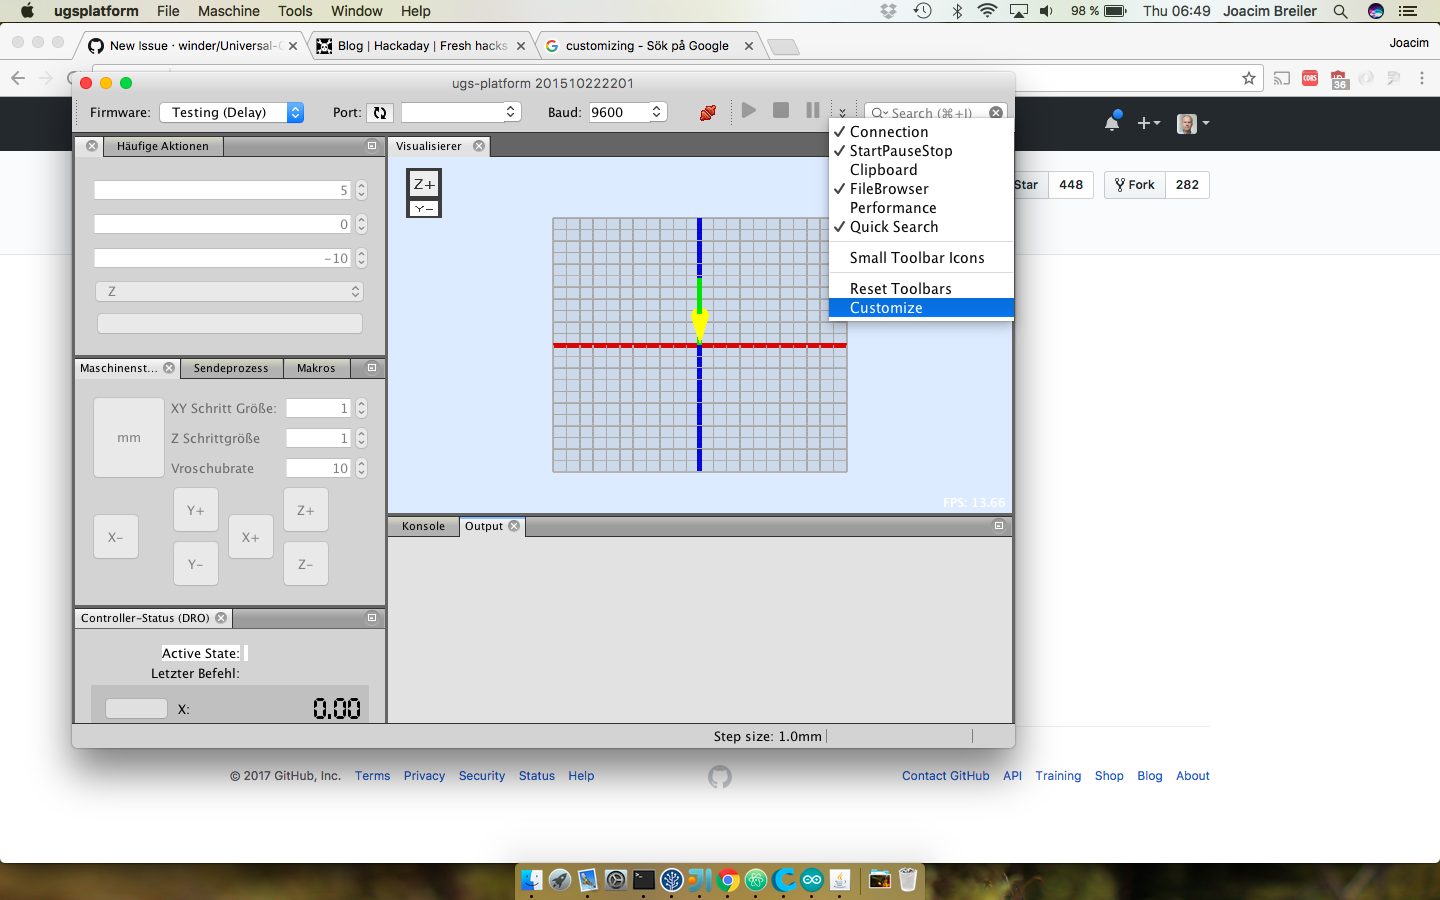Close the Visualisierer tab
This screenshot has width=1440, height=900.
pyautogui.click(x=479, y=146)
